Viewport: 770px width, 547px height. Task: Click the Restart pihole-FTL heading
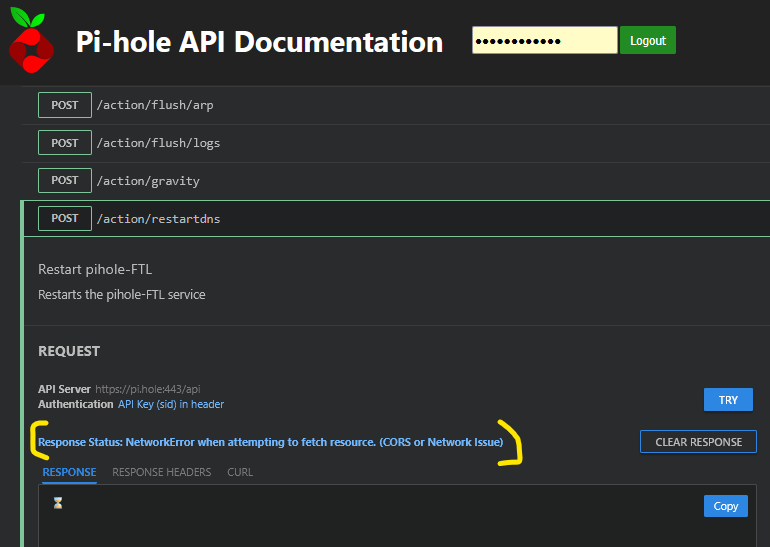pyautogui.click(x=95, y=270)
